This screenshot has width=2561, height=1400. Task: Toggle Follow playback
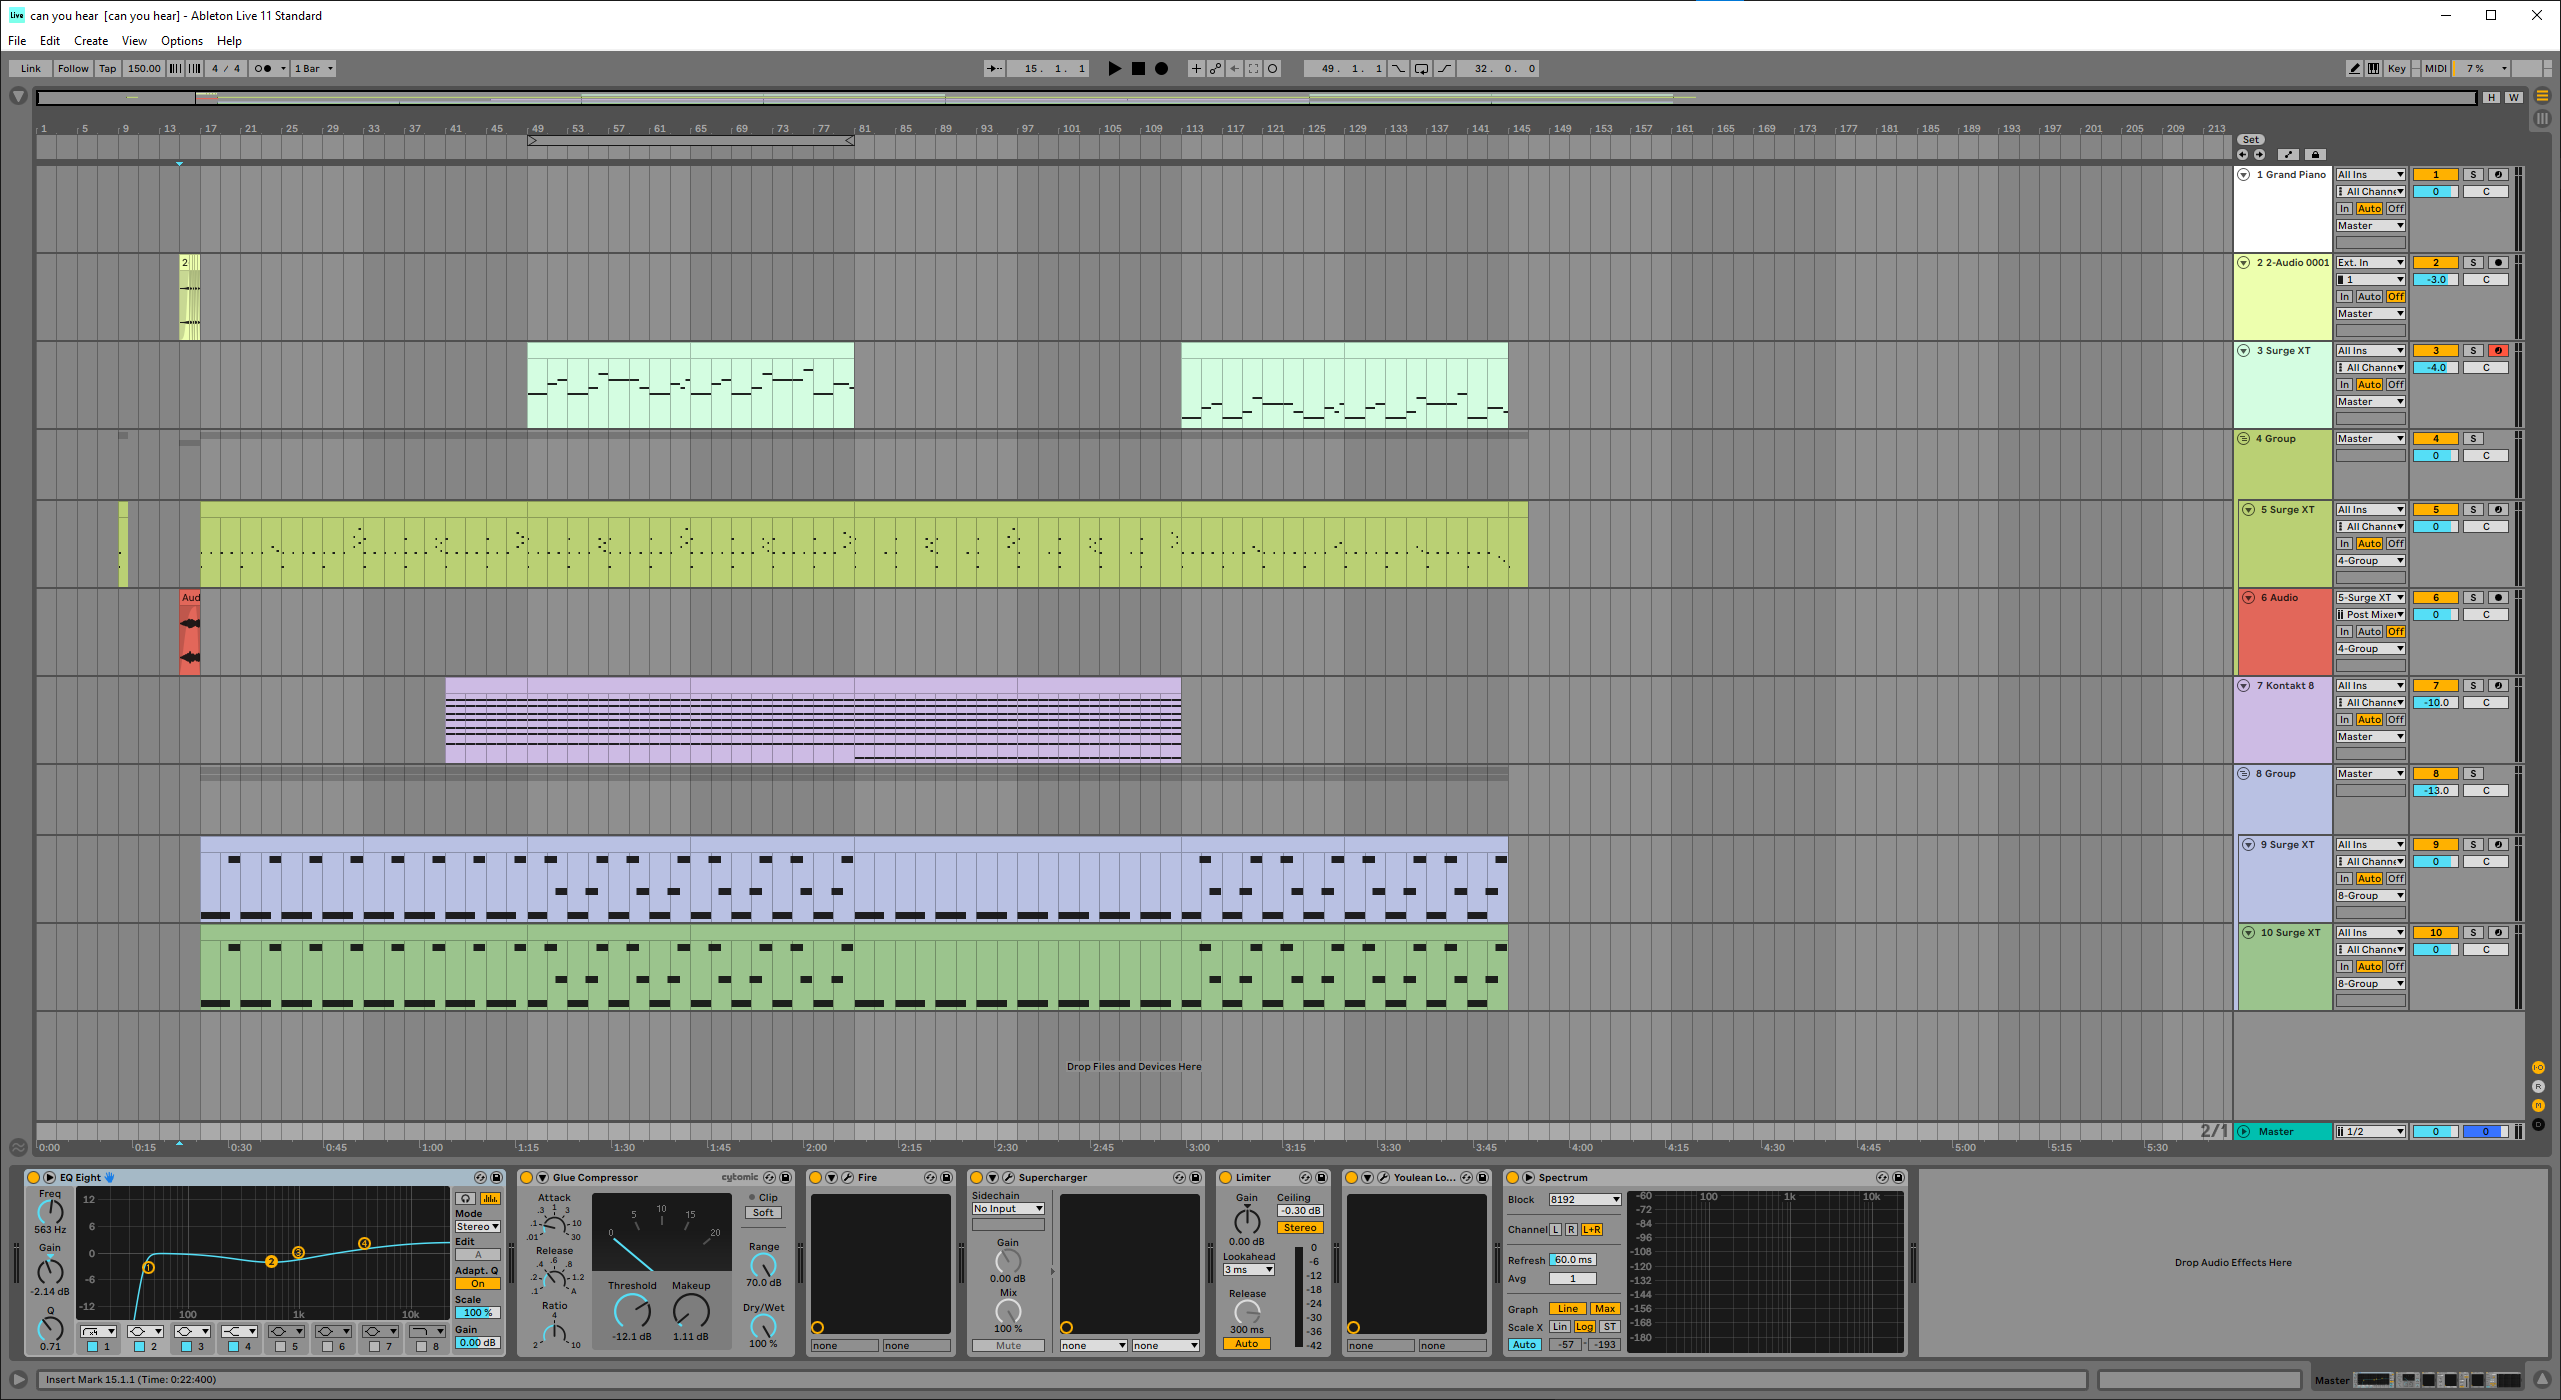click(x=73, y=69)
